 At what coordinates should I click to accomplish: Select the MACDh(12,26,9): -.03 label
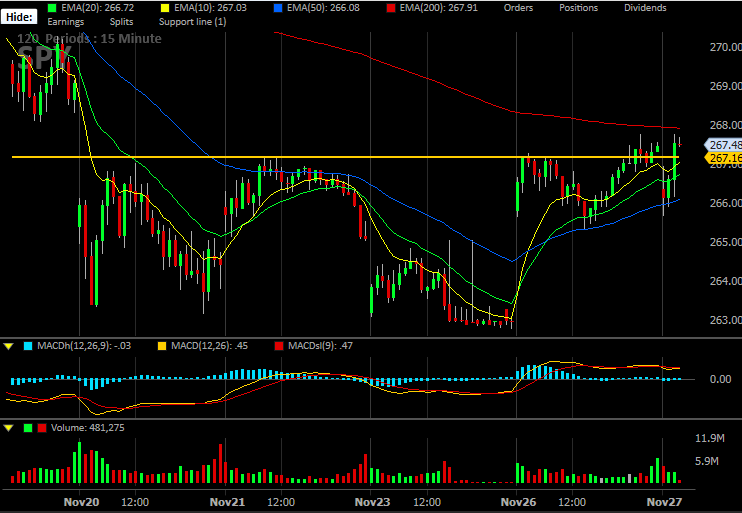coord(84,346)
